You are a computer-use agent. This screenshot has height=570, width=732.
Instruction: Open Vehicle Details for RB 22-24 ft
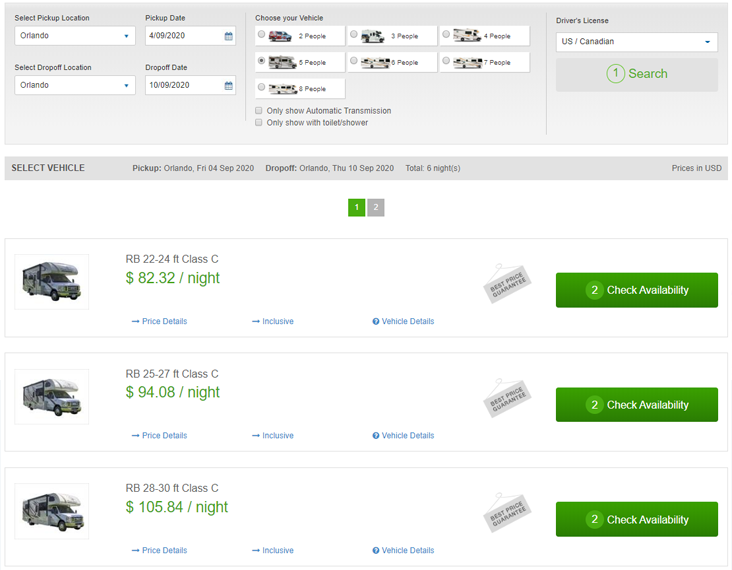click(x=408, y=321)
